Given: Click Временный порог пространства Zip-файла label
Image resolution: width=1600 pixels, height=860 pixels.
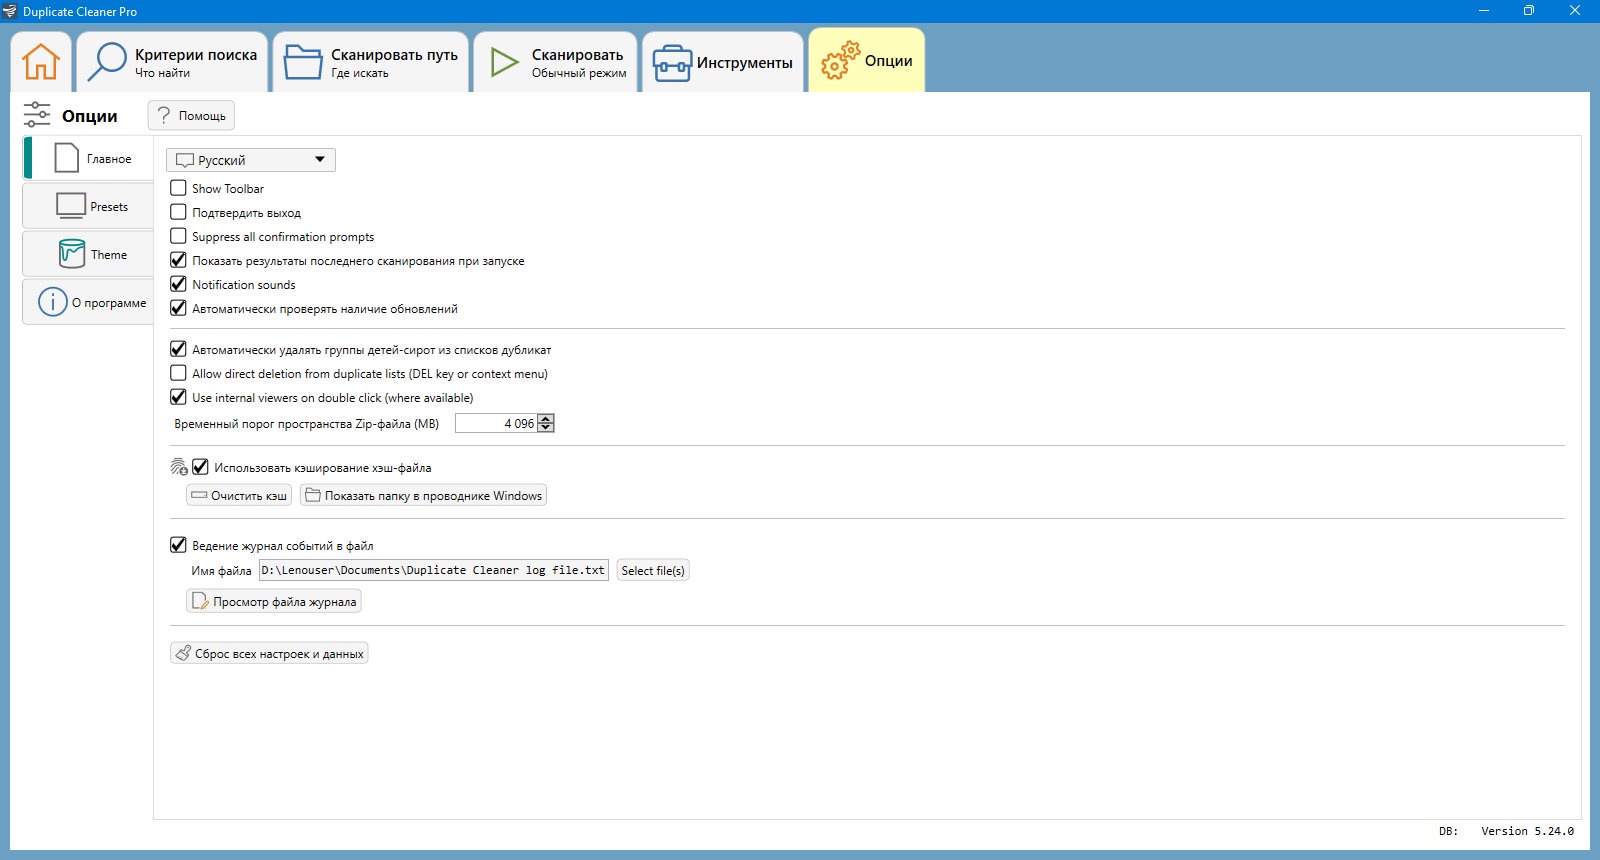Looking at the screenshot, I should click(x=306, y=424).
